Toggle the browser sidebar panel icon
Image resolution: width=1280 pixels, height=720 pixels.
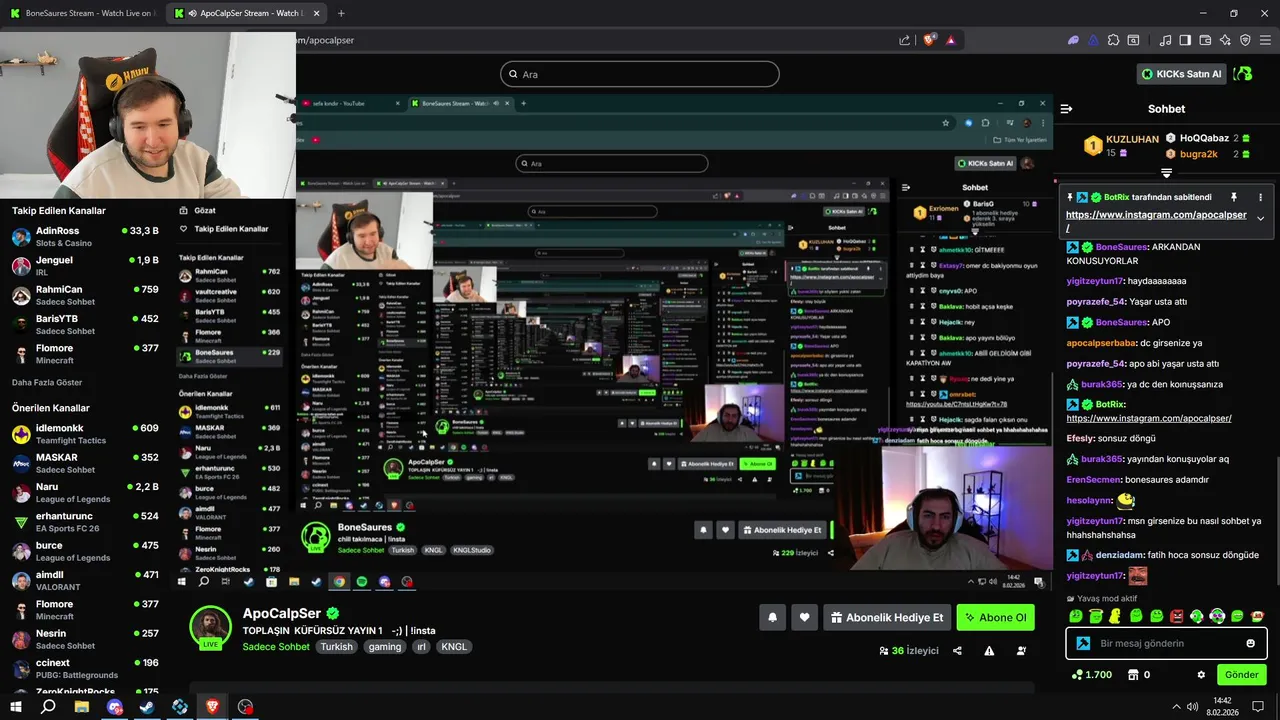(1185, 40)
